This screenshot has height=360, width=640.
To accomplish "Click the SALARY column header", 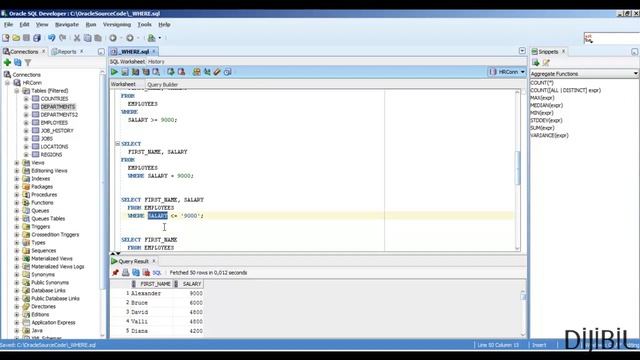I will click(x=188, y=284).
